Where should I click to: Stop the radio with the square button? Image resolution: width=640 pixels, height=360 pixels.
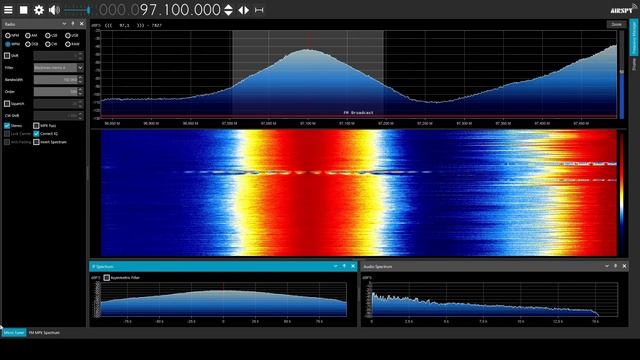point(24,10)
